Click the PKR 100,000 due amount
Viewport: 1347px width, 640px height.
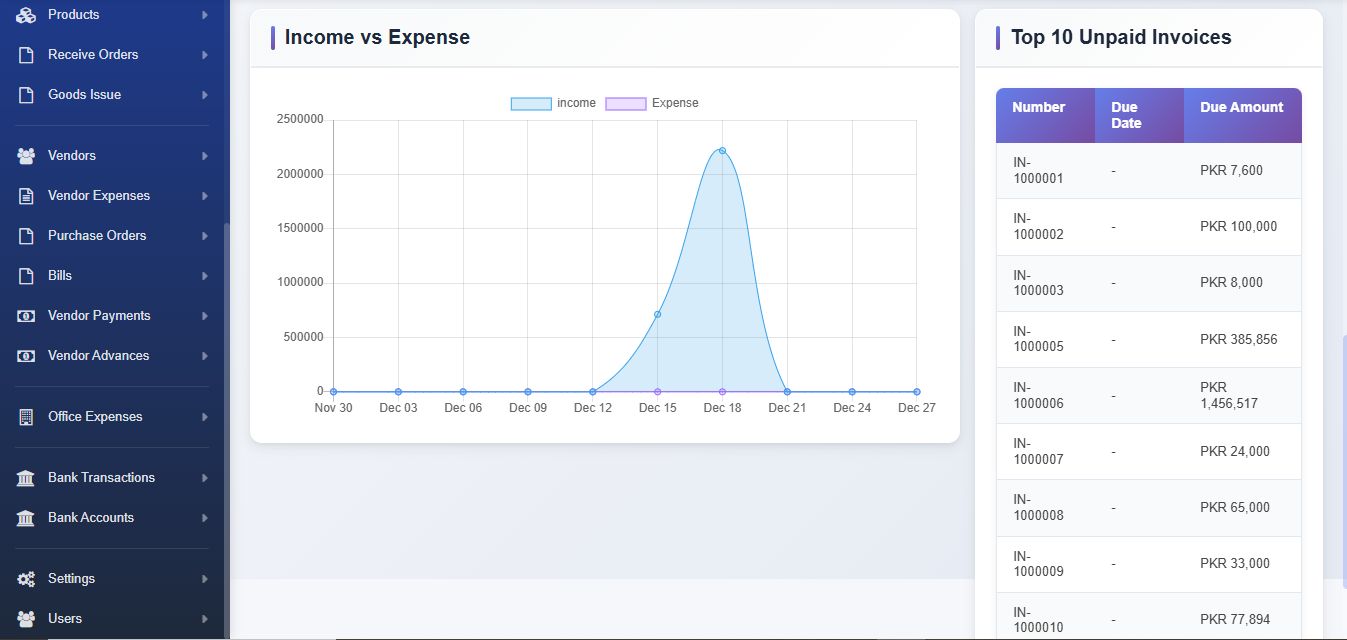[1239, 227]
